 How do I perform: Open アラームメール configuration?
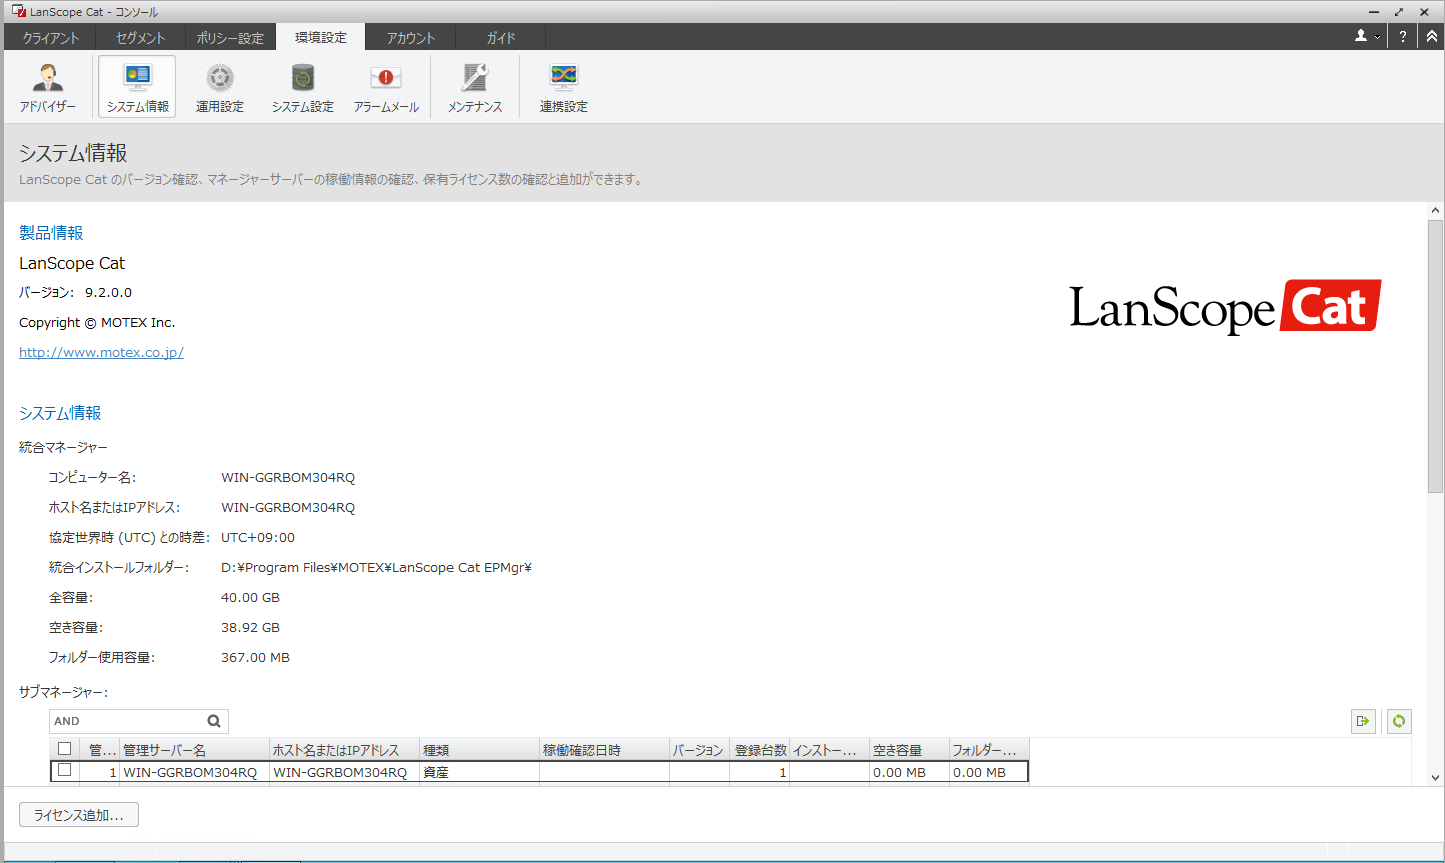[385, 86]
